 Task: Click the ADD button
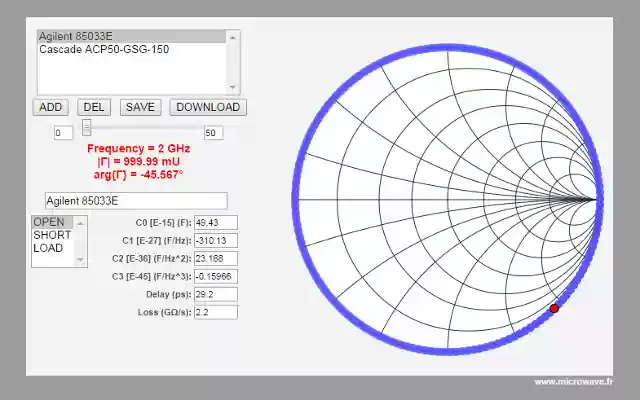[51, 107]
